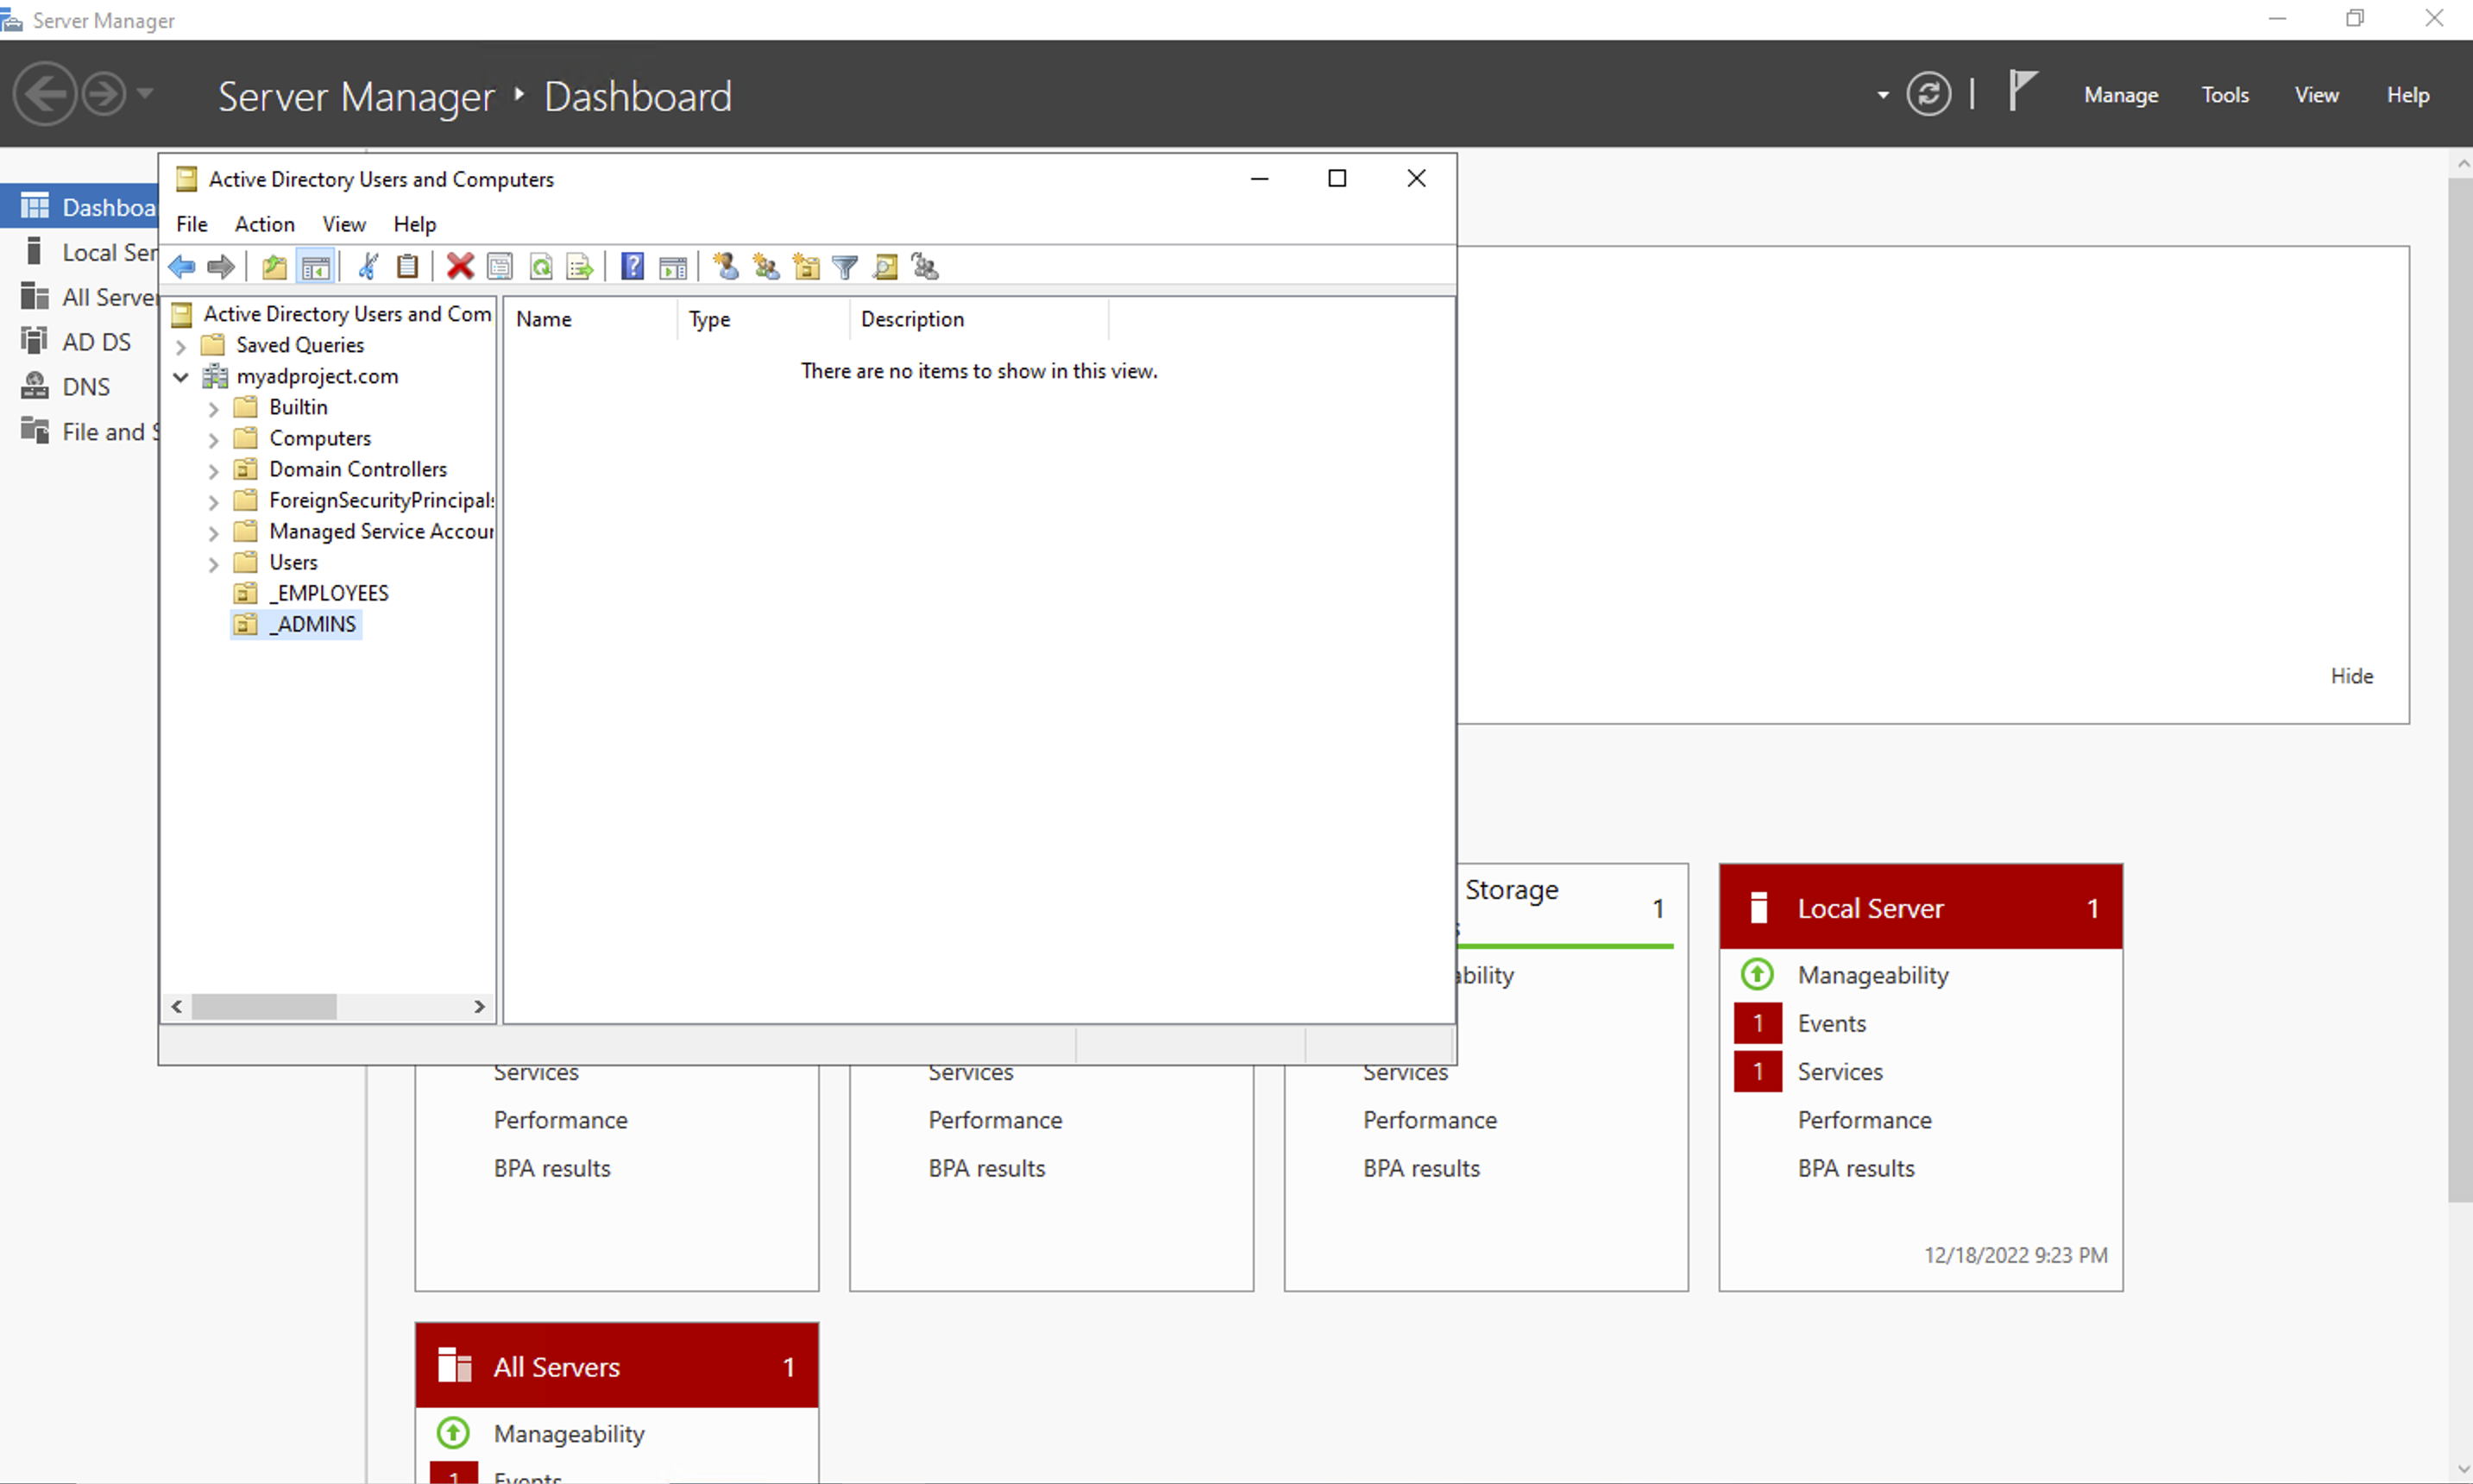
Task: Select the Filter Objects icon
Action: click(848, 267)
